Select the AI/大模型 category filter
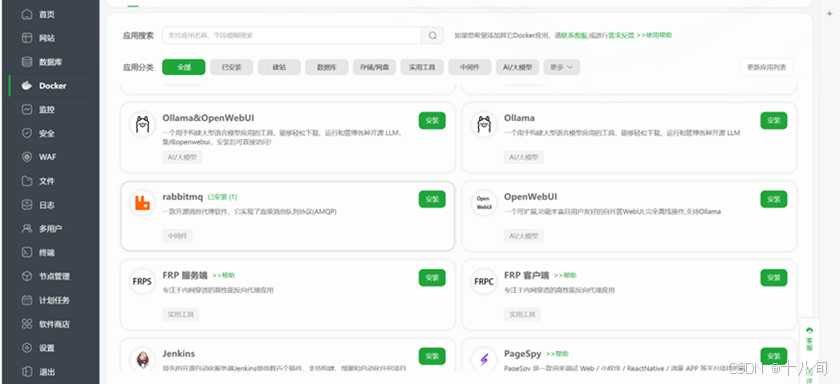Screen dimensions: 840x384 coord(518,67)
